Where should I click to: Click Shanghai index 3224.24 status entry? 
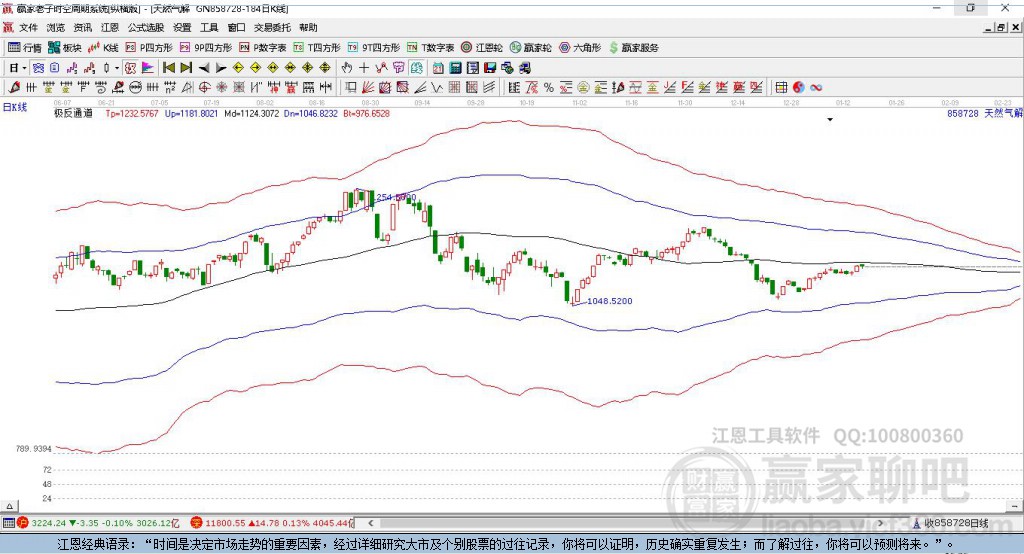click(x=98, y=523)
